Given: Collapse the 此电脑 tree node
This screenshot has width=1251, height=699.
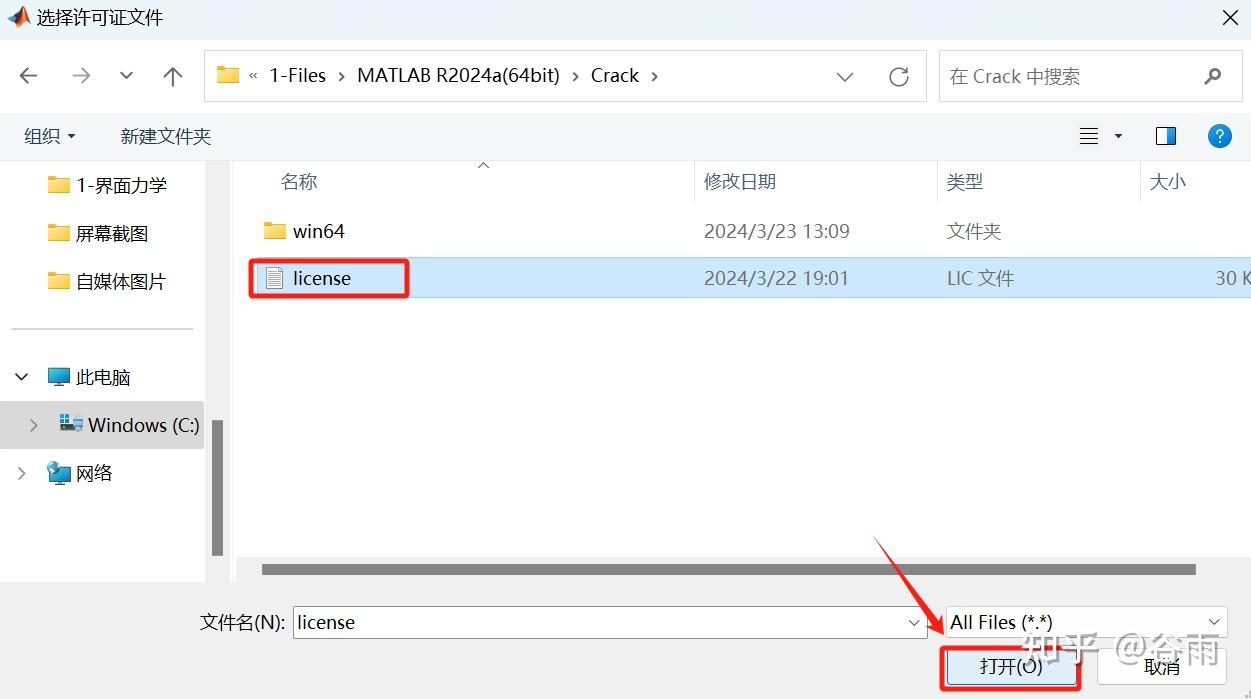Looking at the screenshot, I should point(21,376).
